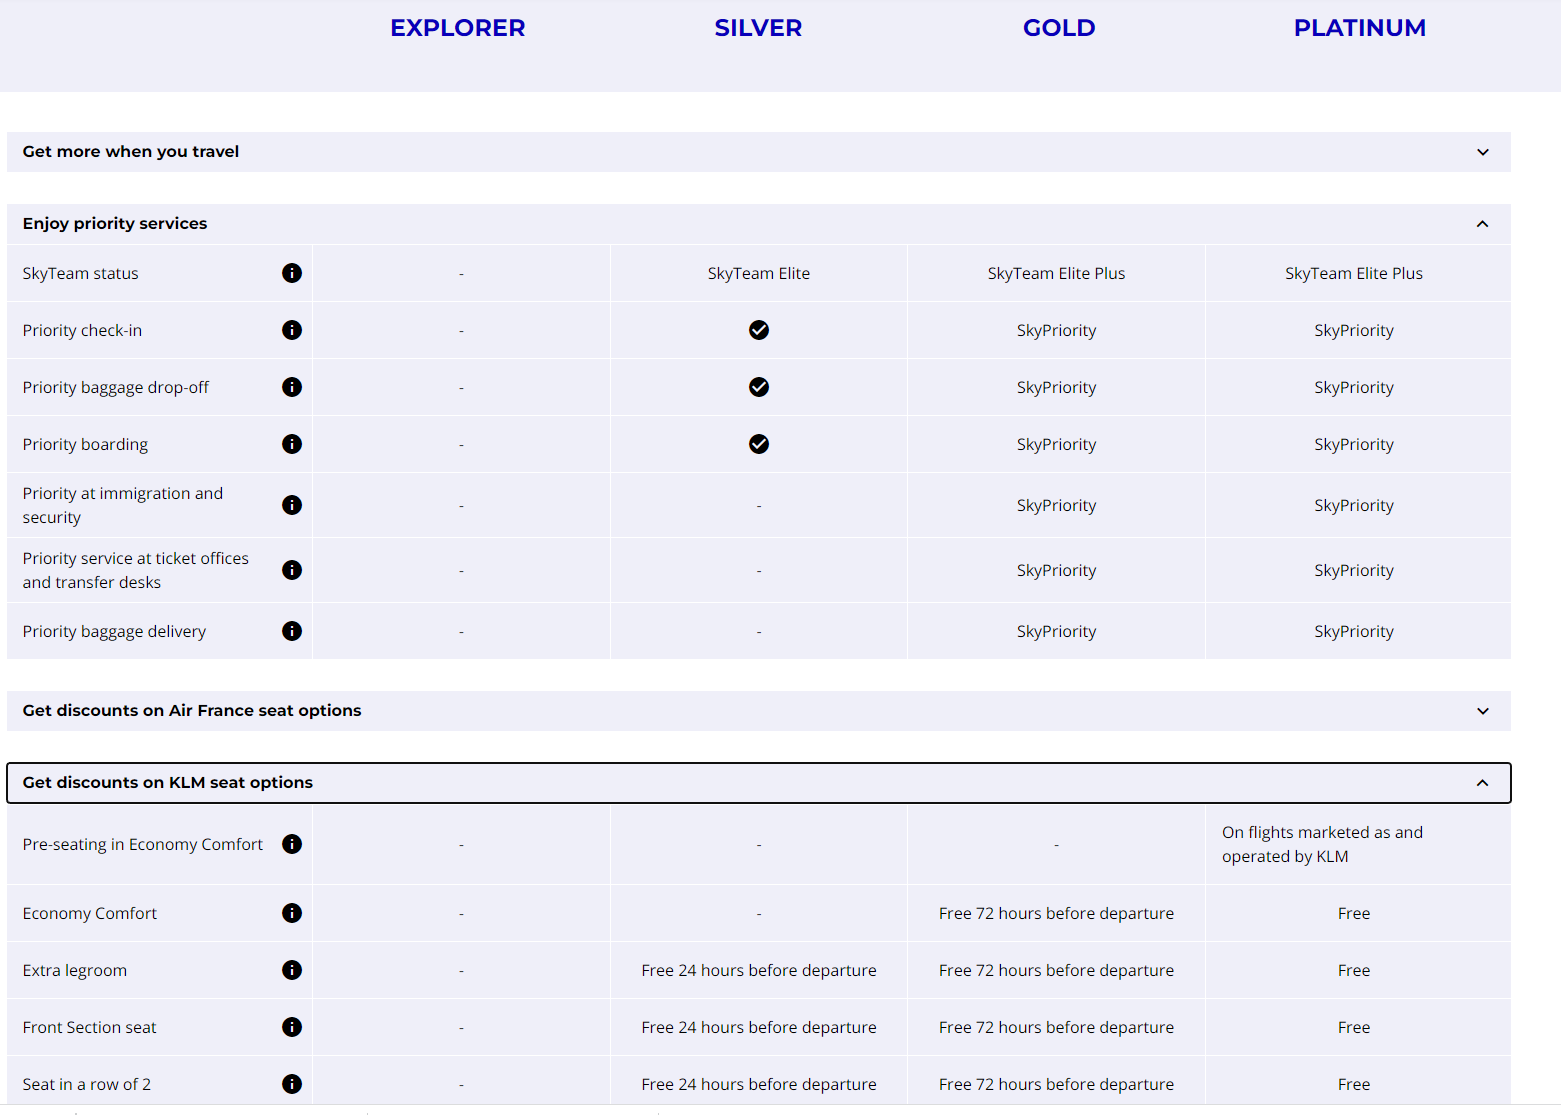1561x1115 pixels.
Task: Select the PLATINUM tier heading
Action: point(1359,28)
